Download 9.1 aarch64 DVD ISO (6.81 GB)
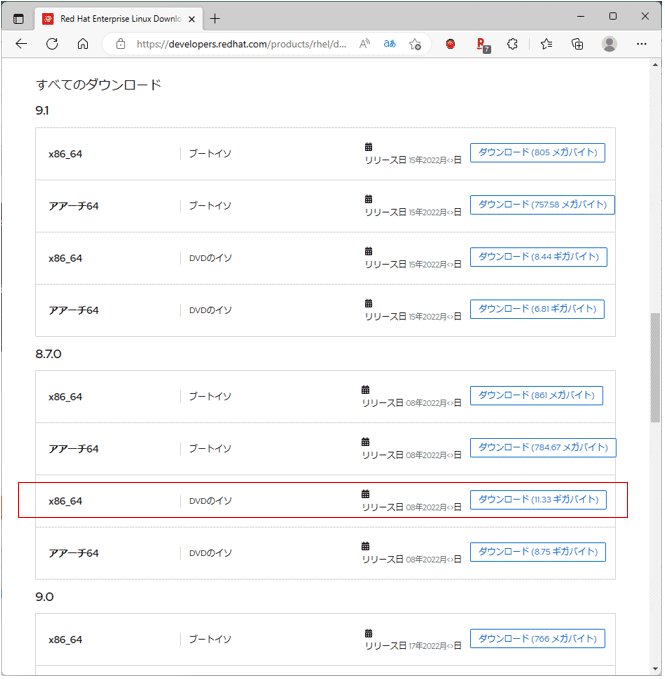The image size is (665, 679). 537,309
